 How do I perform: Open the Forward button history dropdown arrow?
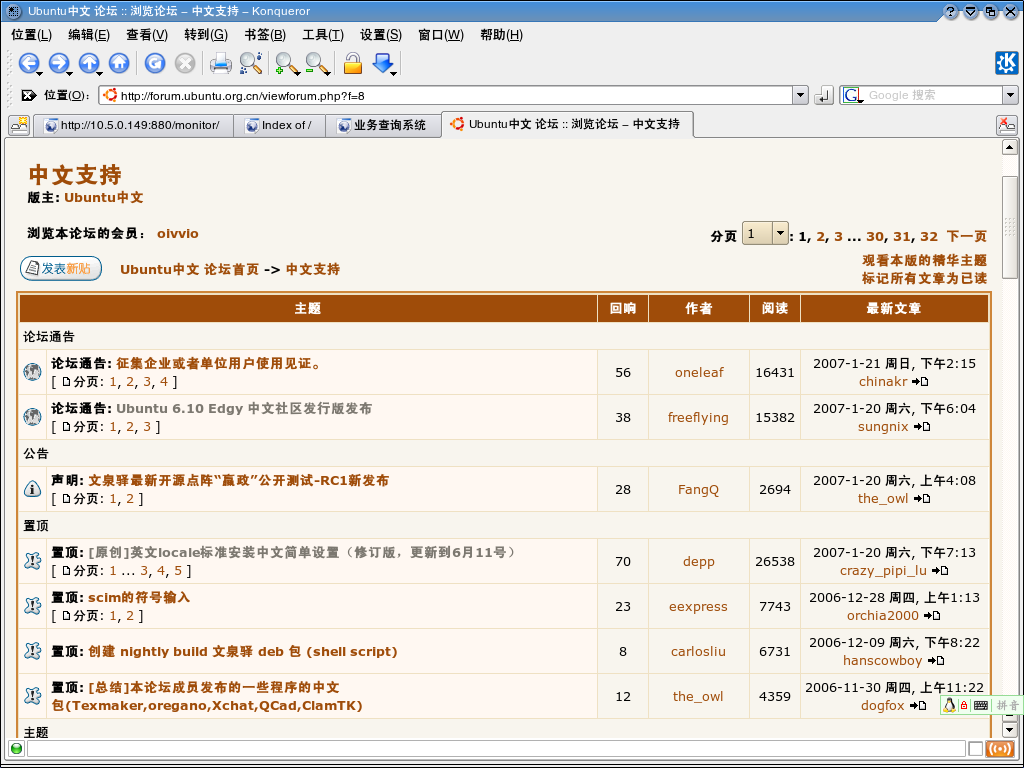coord(71,72)
